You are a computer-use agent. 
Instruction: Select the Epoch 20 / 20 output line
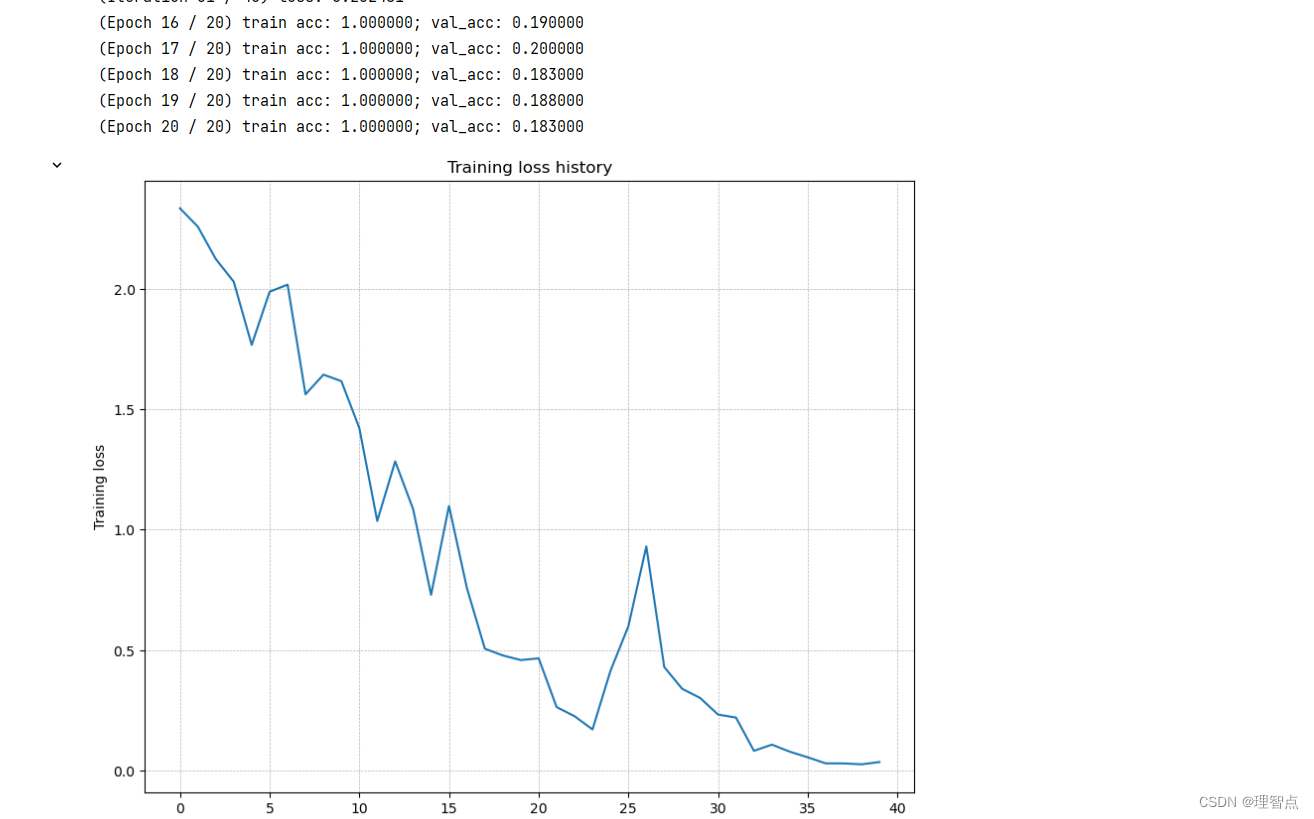341,127
